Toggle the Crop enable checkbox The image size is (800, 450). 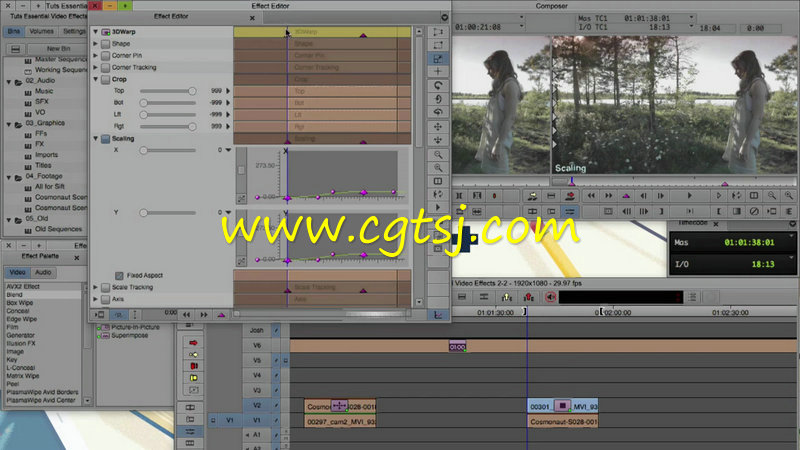tap(106, 79)
